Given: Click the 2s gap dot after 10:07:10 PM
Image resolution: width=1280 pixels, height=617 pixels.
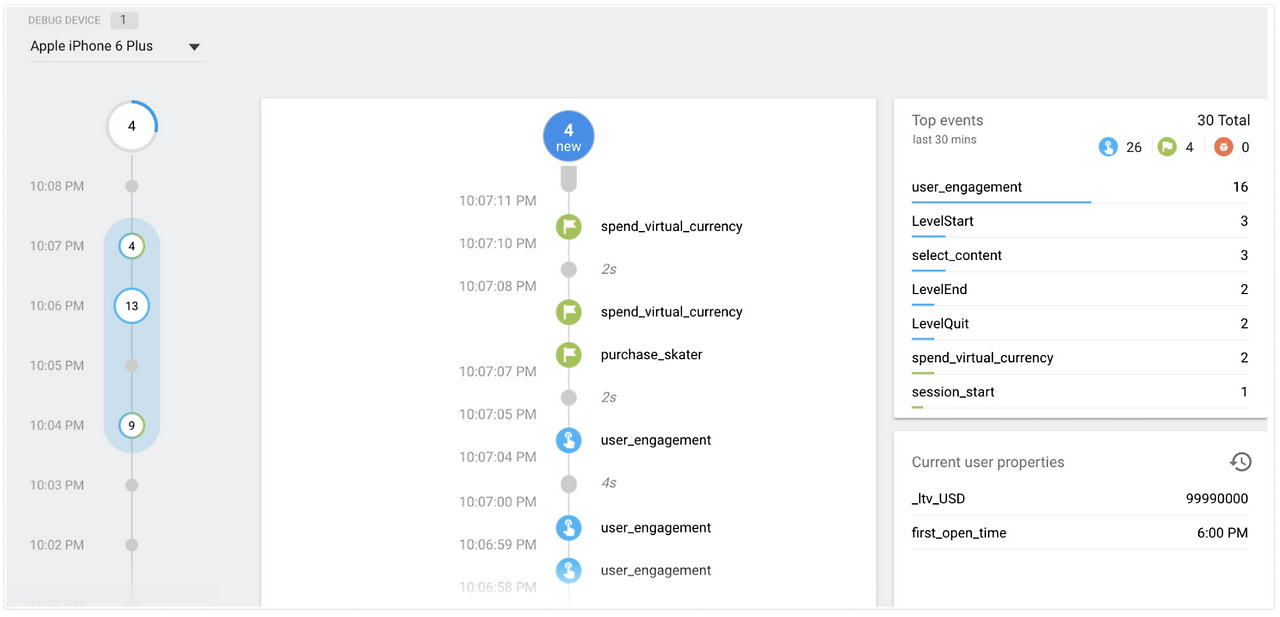Looking at the screenshot, I should coord(568,269).
